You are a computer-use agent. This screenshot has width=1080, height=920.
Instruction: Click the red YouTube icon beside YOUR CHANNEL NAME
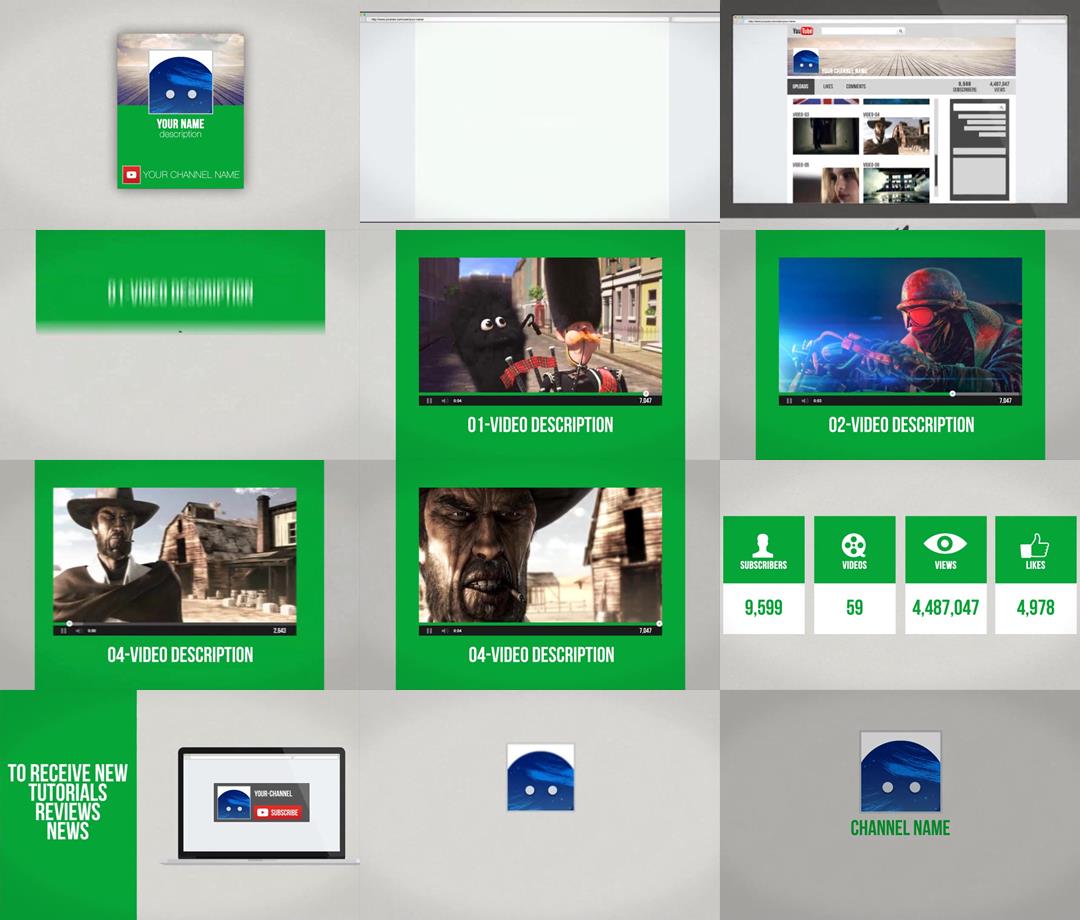click(131, 175)
